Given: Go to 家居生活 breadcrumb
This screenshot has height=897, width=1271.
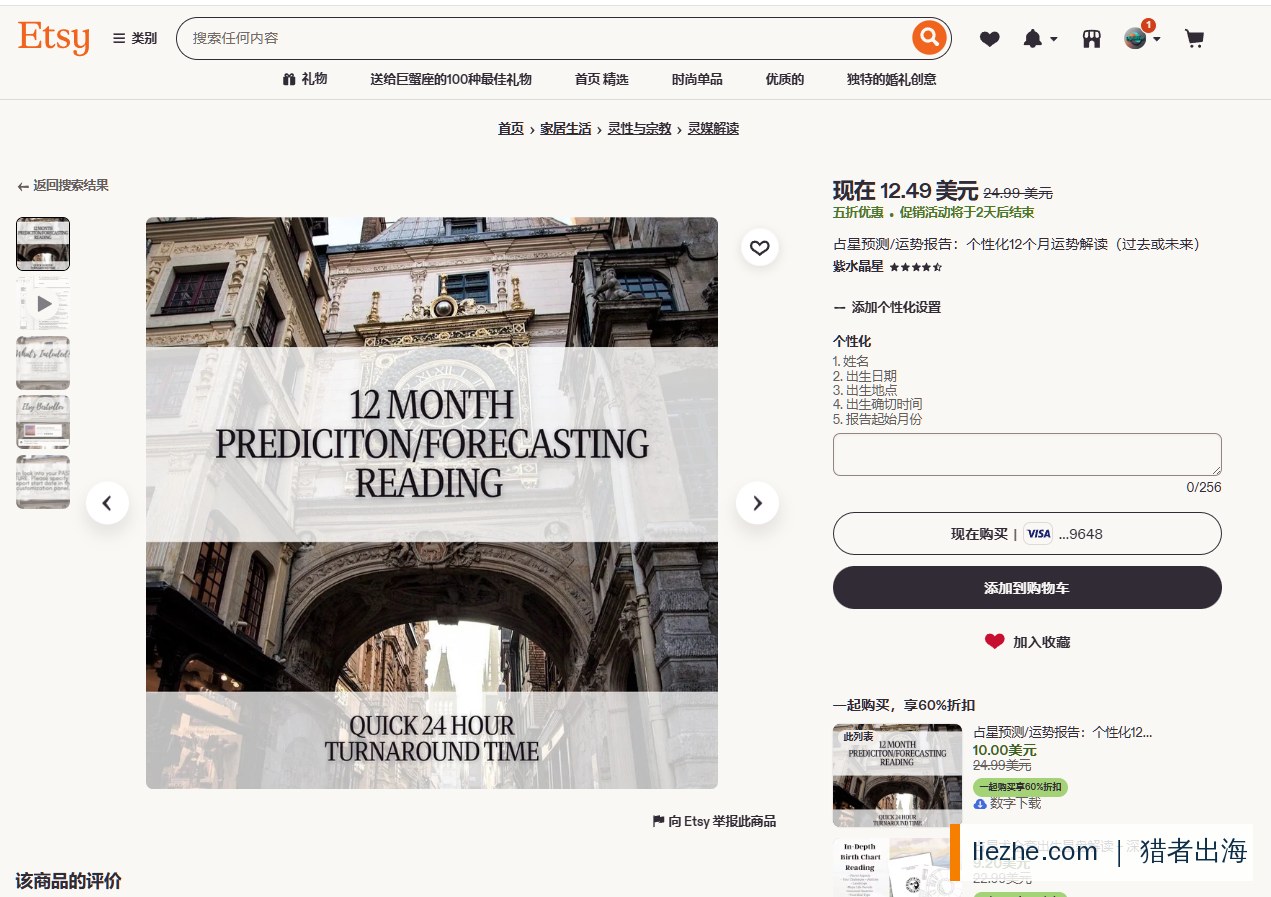Looking at the screenshot, I should pyautogui.click(x=566, y=129).
